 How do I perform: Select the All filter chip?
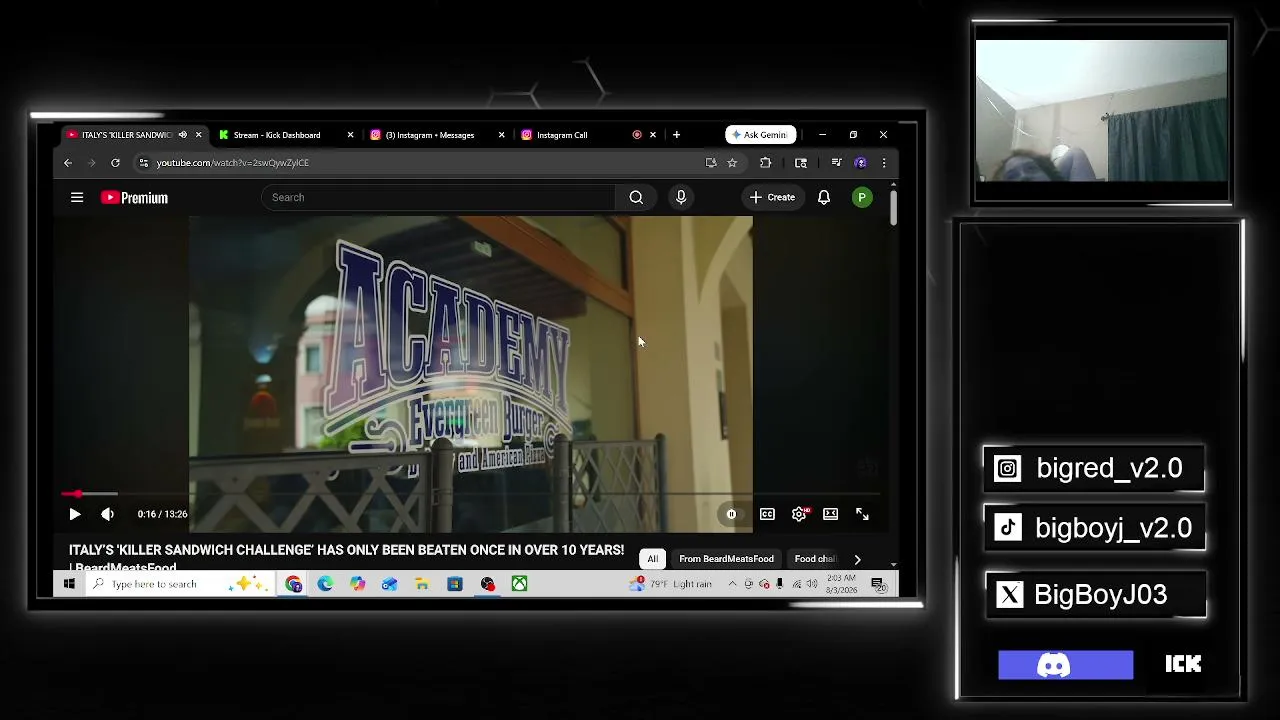pyautogui.click(x=652, y=559)
